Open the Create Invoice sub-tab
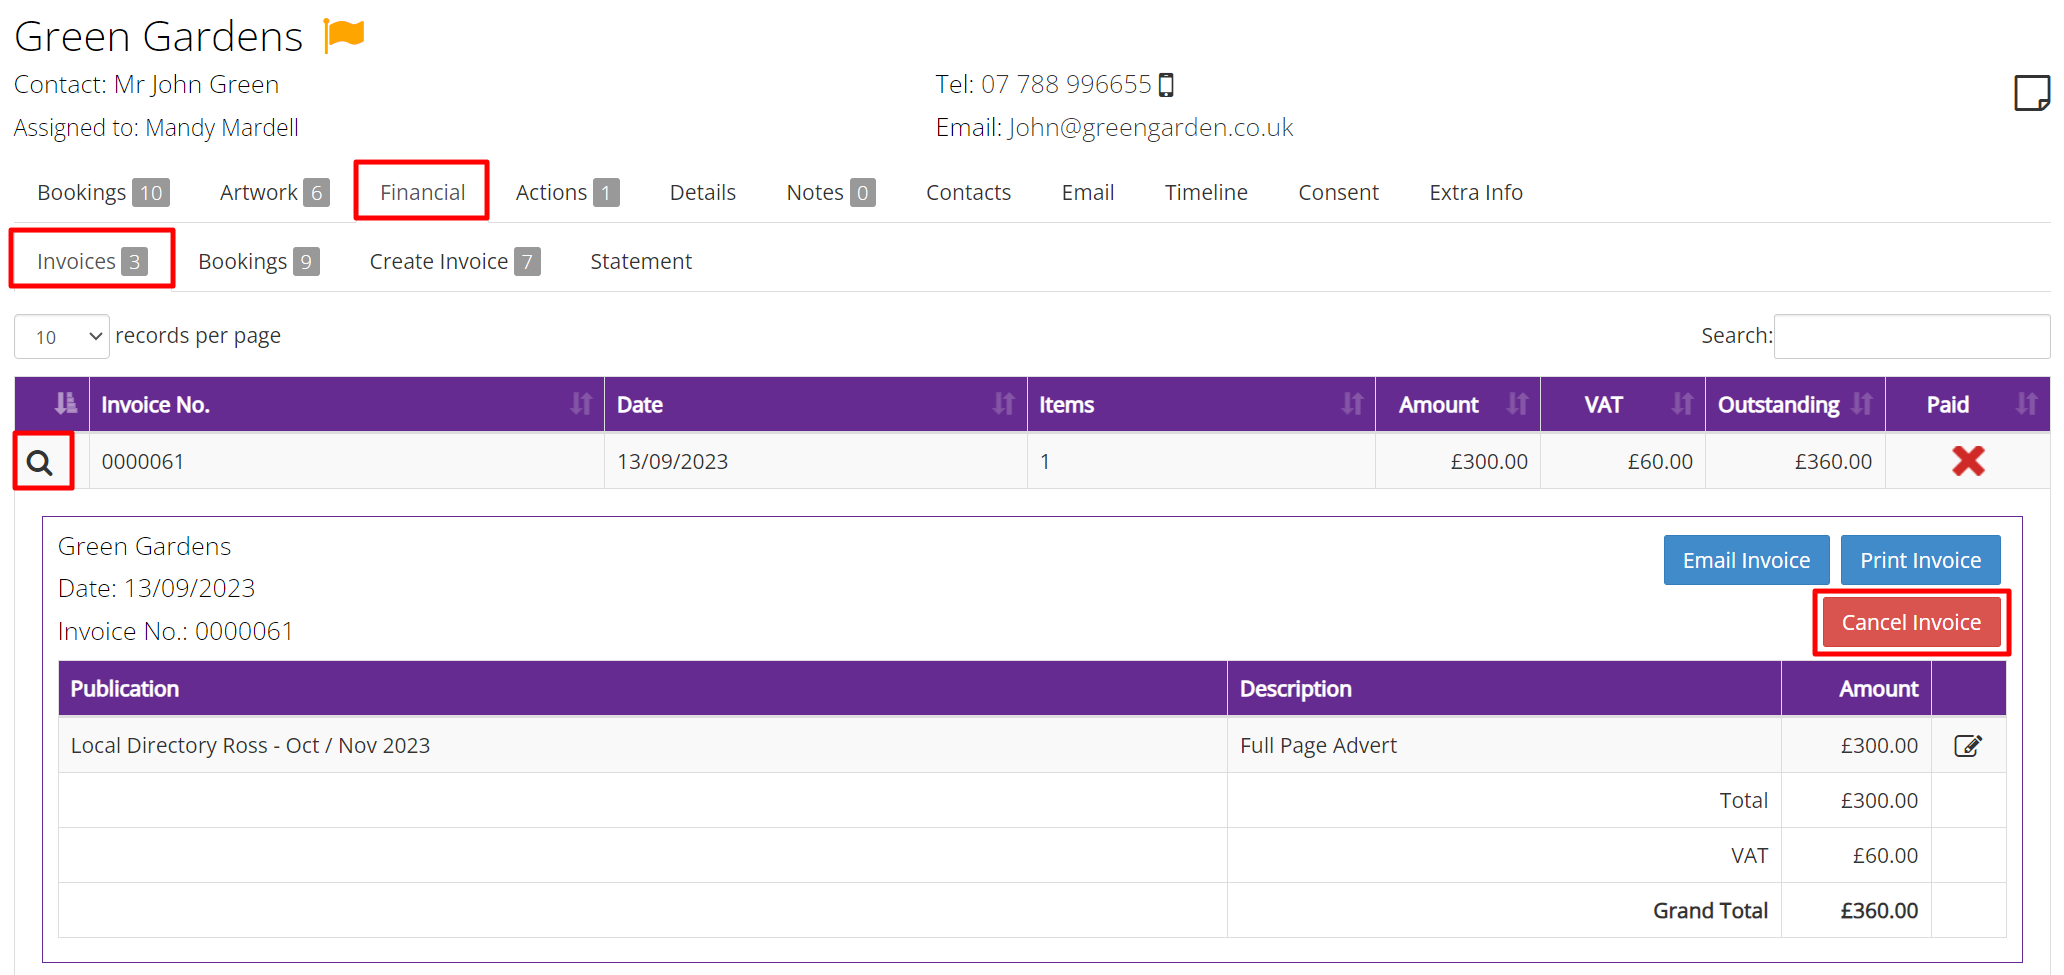2064x975 pixels. 454,261
